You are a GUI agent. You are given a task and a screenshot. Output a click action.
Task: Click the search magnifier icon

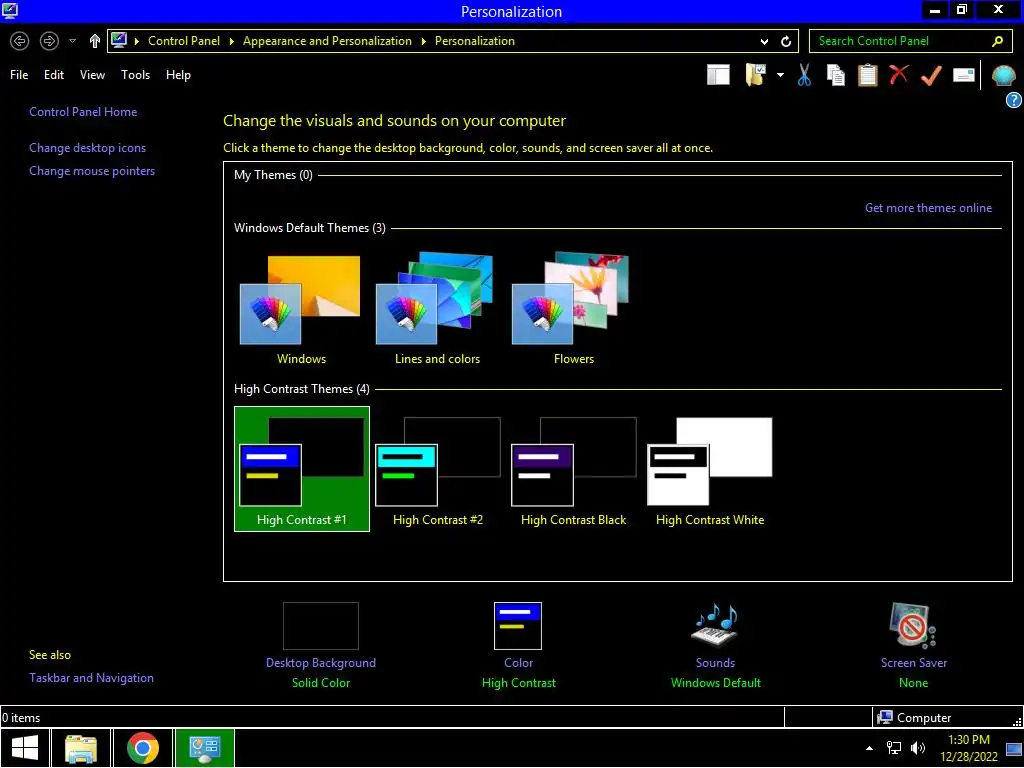[997, 41]
